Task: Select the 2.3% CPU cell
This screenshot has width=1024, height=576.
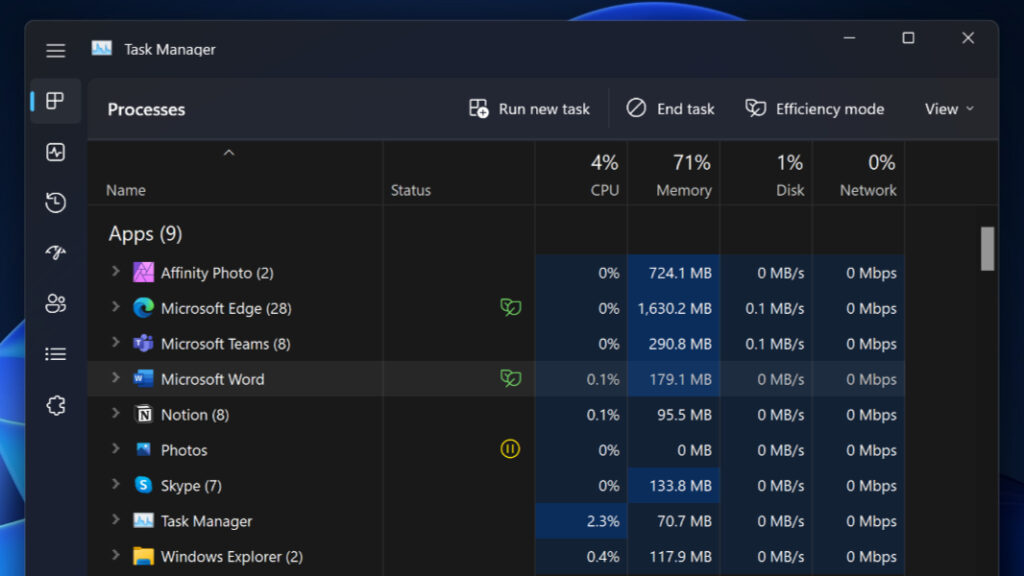Action: pyautogui.click(x=581, y=520)
